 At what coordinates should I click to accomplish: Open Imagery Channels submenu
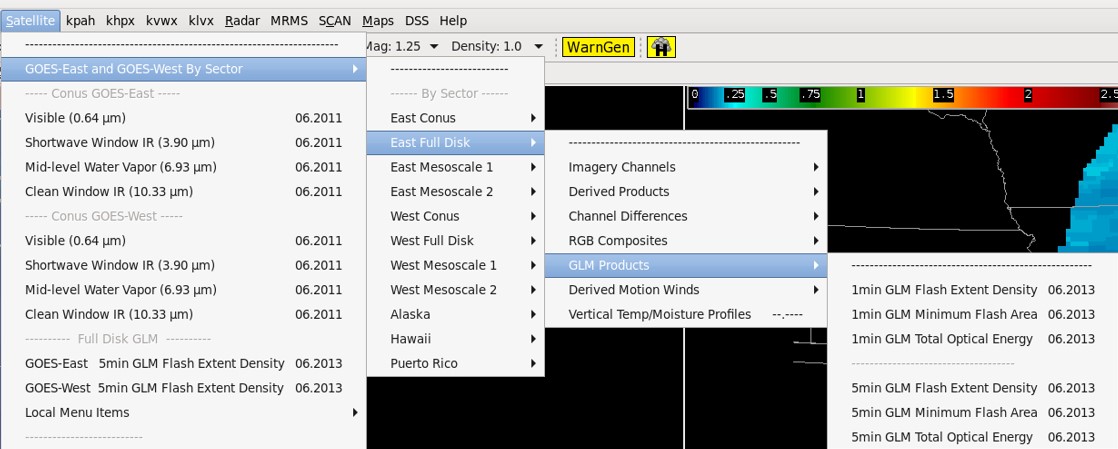point(686,167)
